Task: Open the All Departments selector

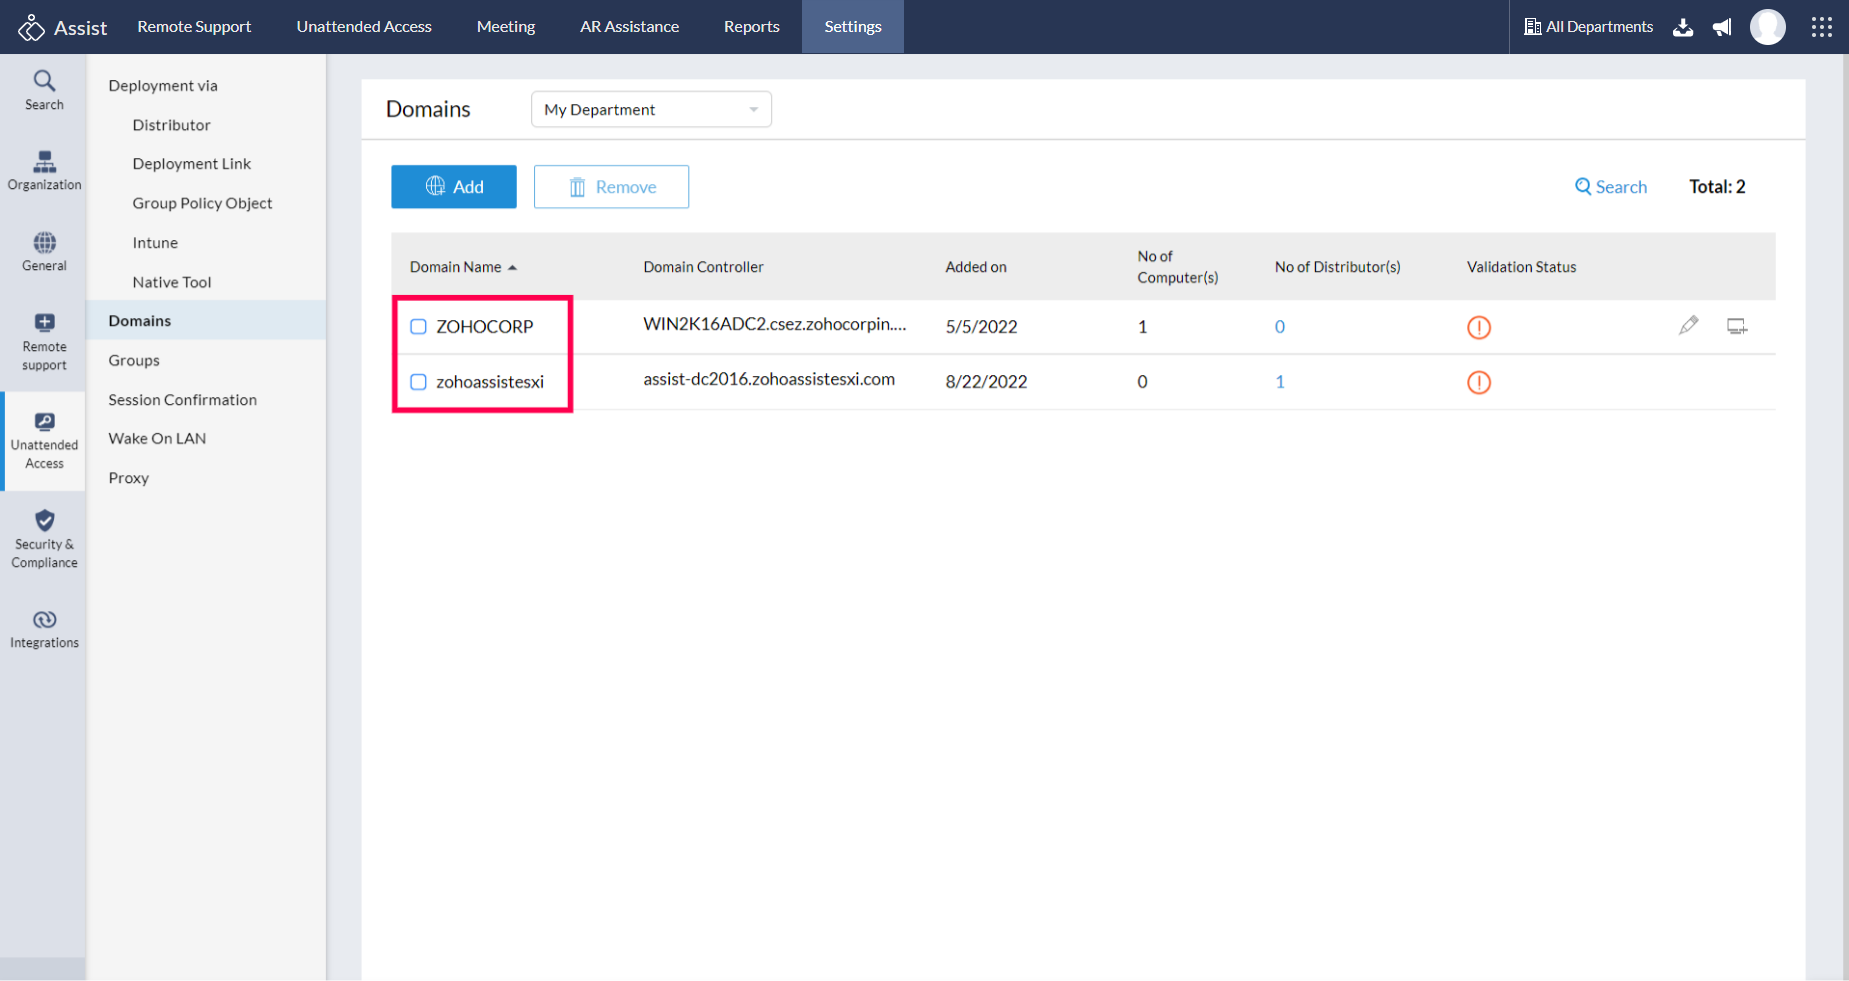Action: (1589, 27)
